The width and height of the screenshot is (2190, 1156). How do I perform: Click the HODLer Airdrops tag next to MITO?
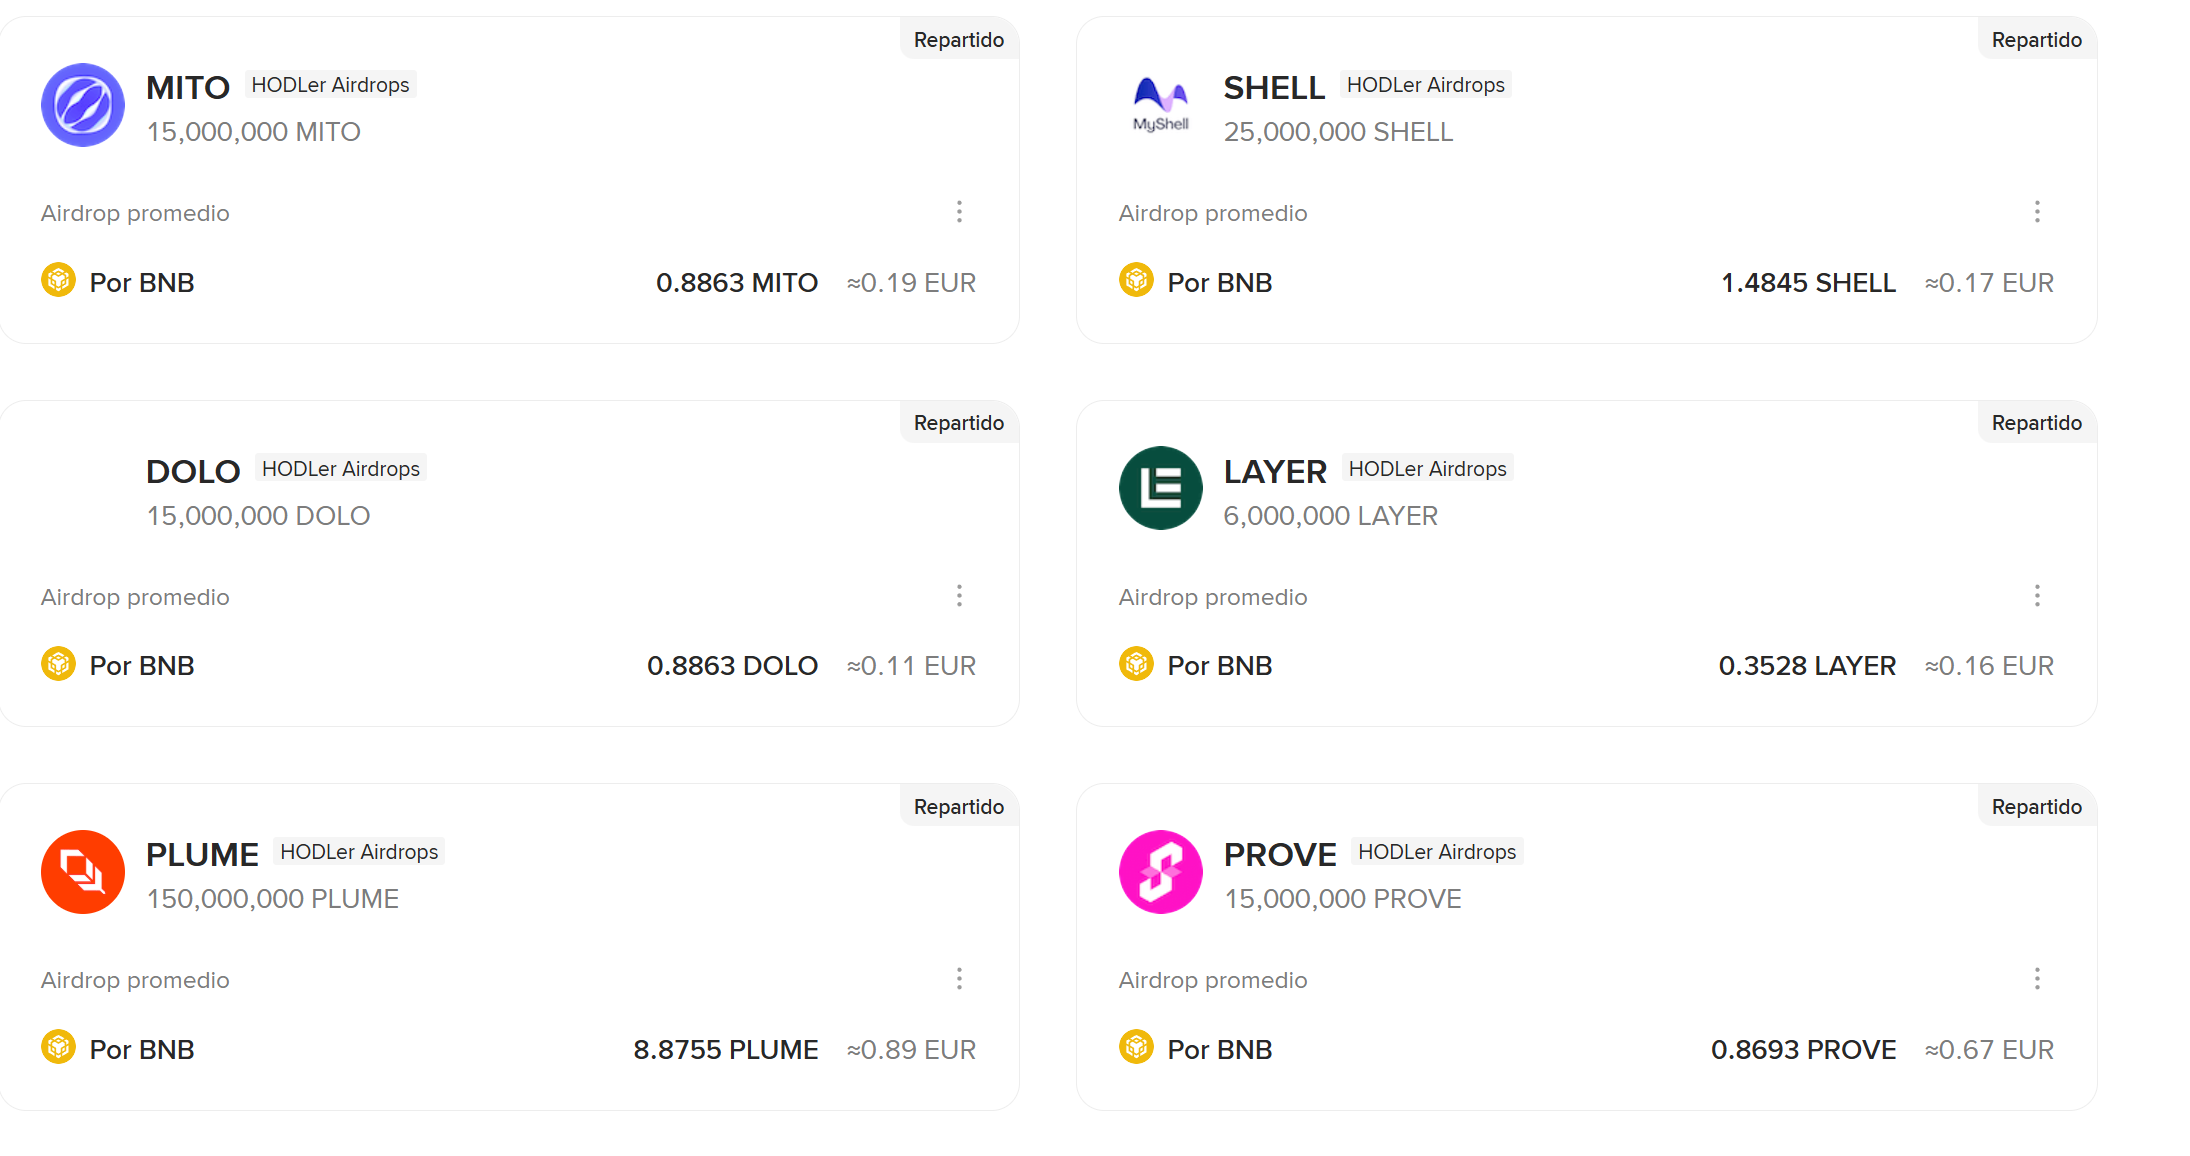pos(330,85)
